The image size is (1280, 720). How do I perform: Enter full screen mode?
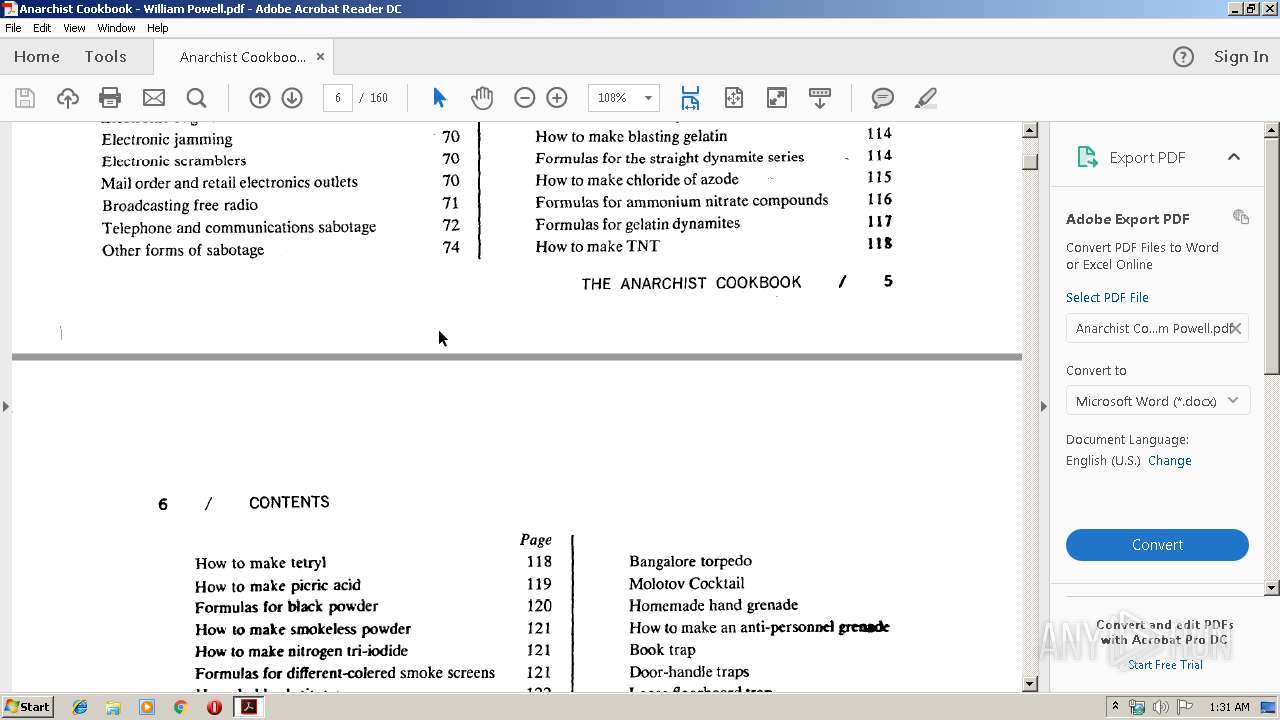(776, 98)
